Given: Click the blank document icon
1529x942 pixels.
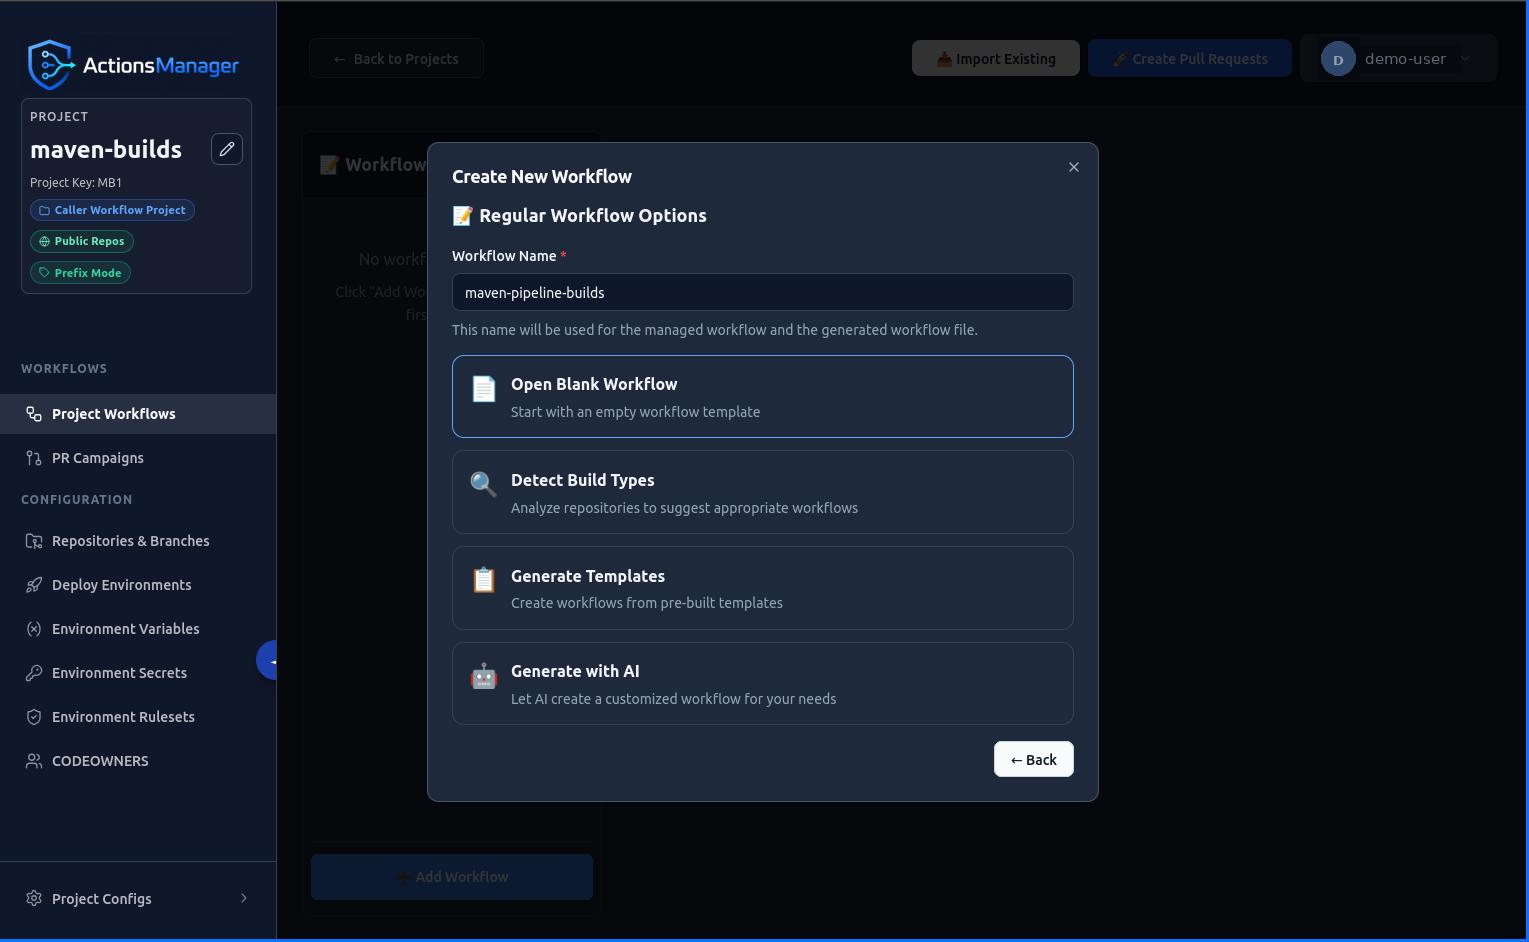Looking at the screenshot, I should [484, 389].
